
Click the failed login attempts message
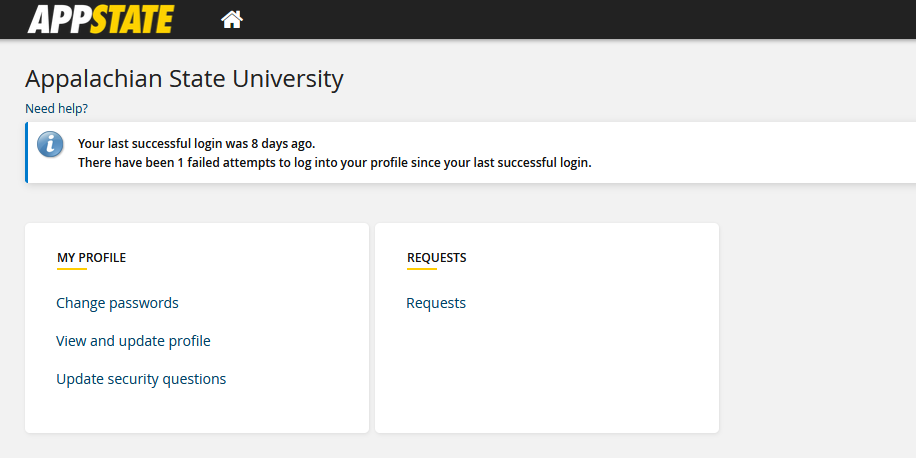[x=335, y=162]
